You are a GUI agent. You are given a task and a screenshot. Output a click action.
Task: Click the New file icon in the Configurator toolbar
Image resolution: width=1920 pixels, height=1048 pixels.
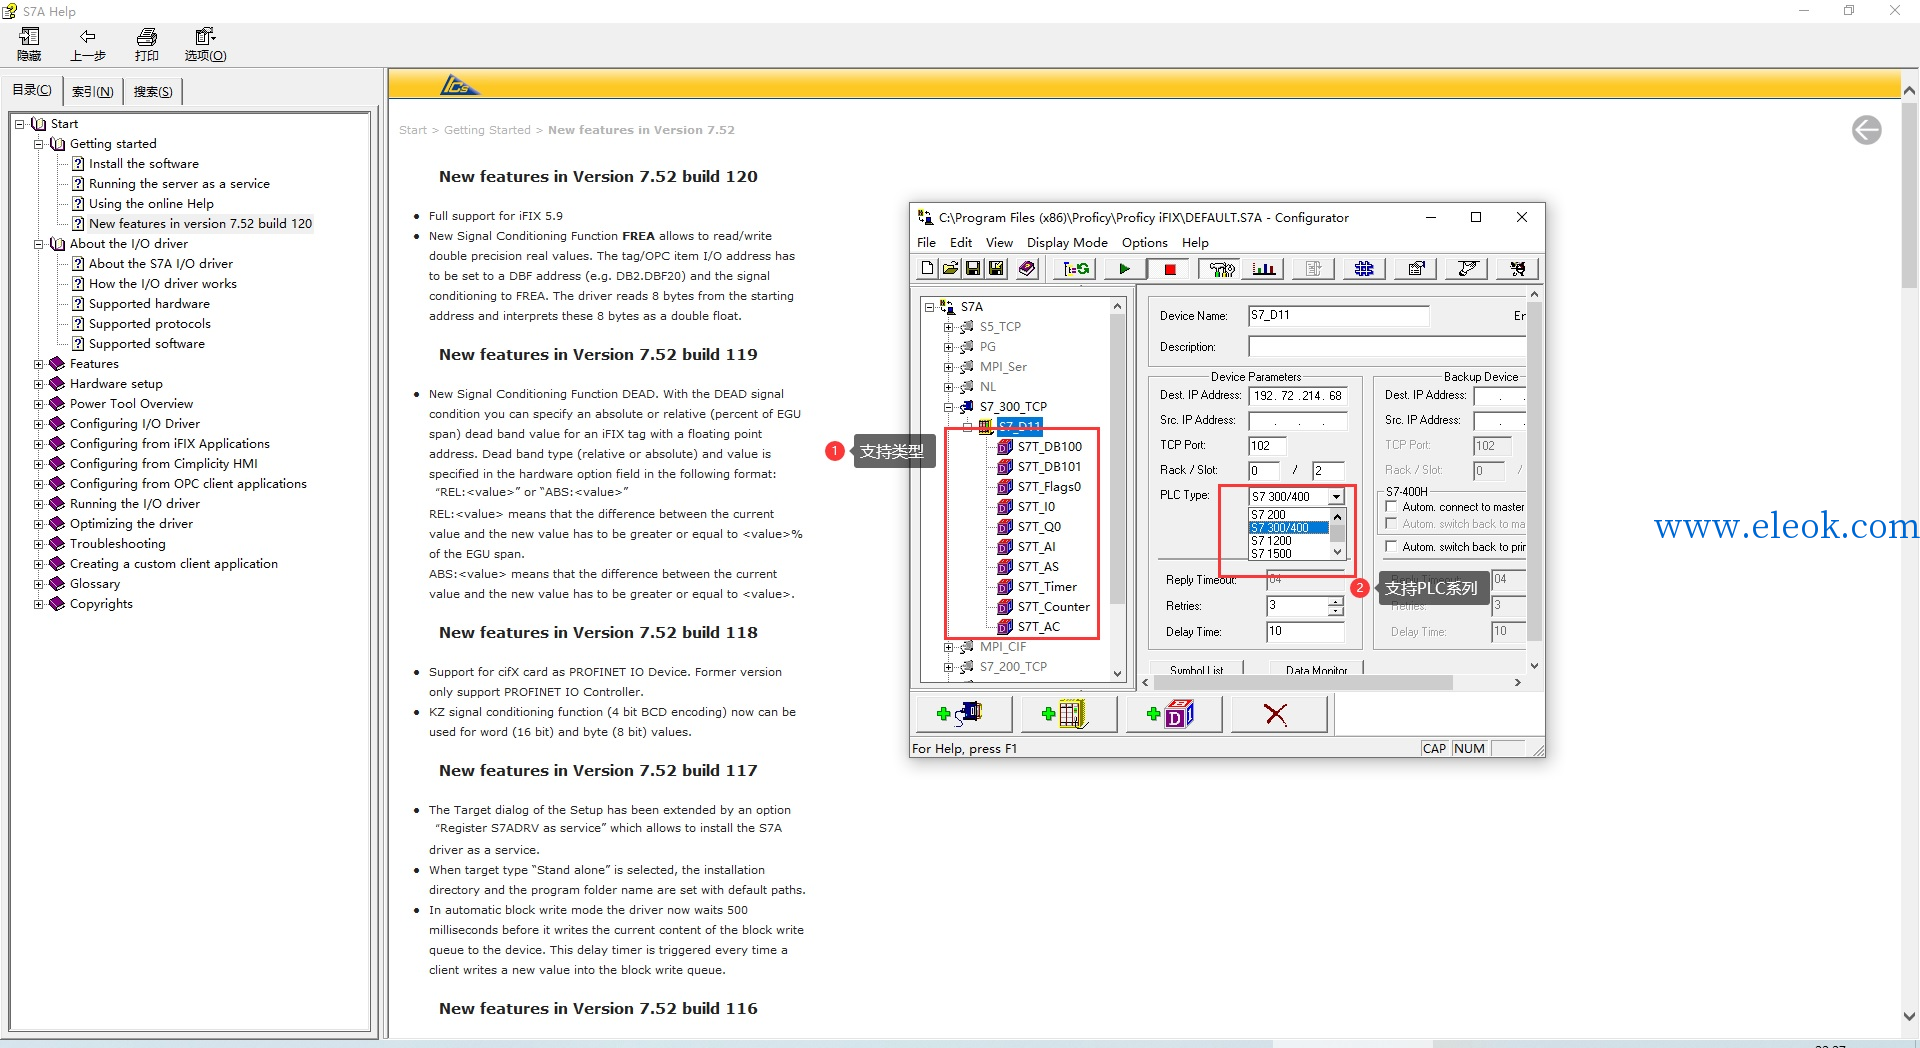[x=927, y=268]
